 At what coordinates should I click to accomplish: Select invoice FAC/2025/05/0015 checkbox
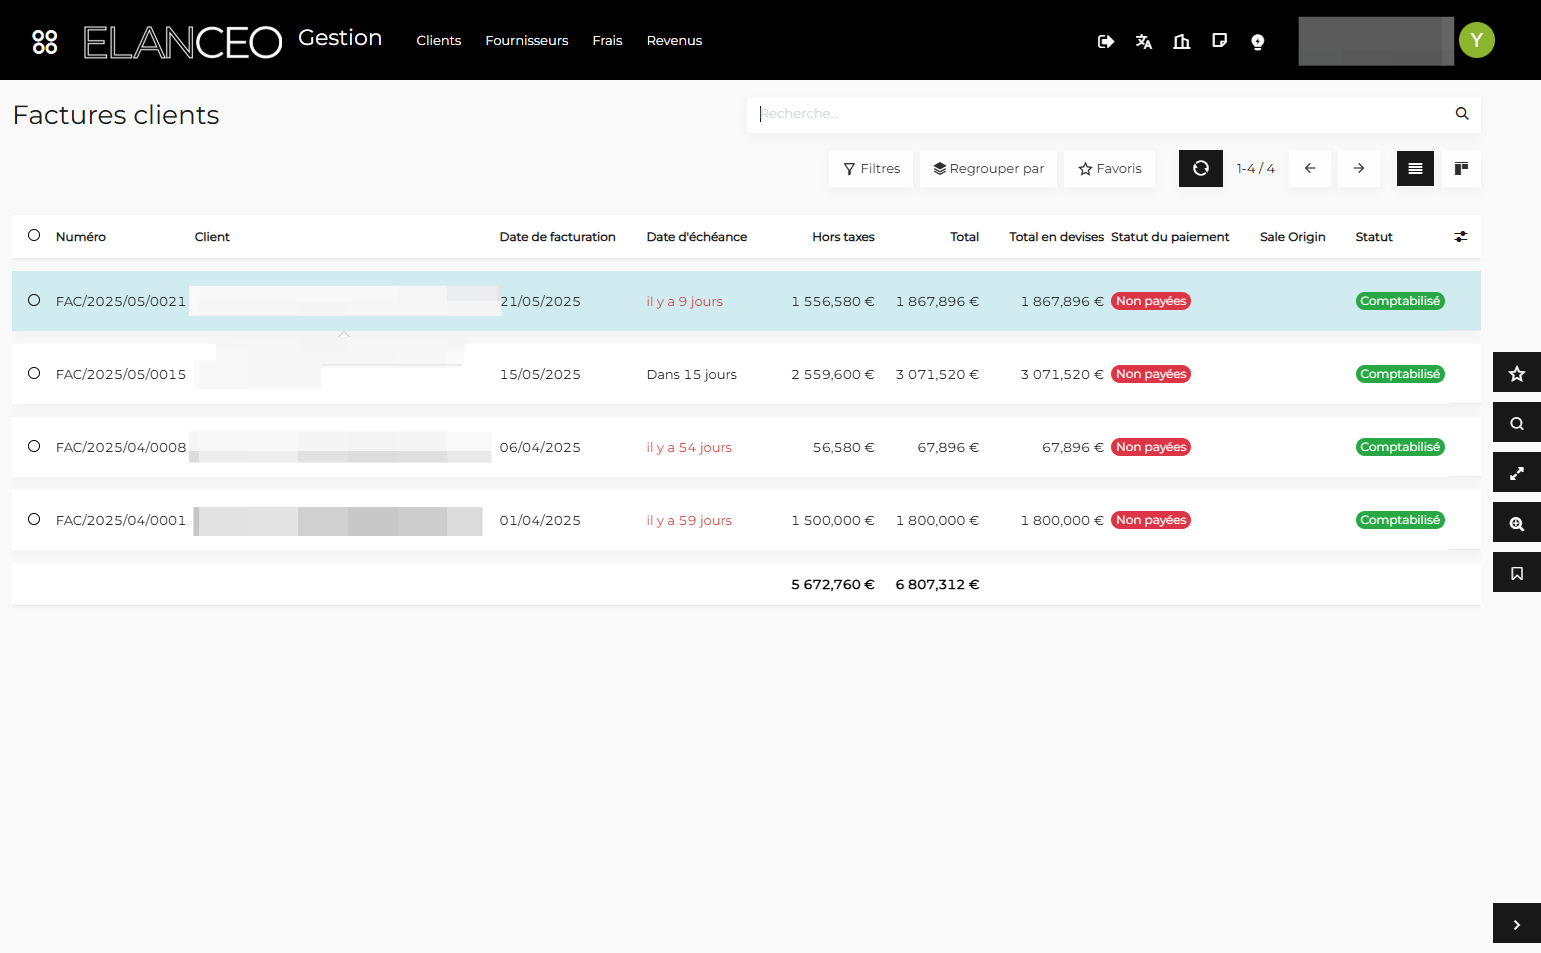click(x=34, y=373)
